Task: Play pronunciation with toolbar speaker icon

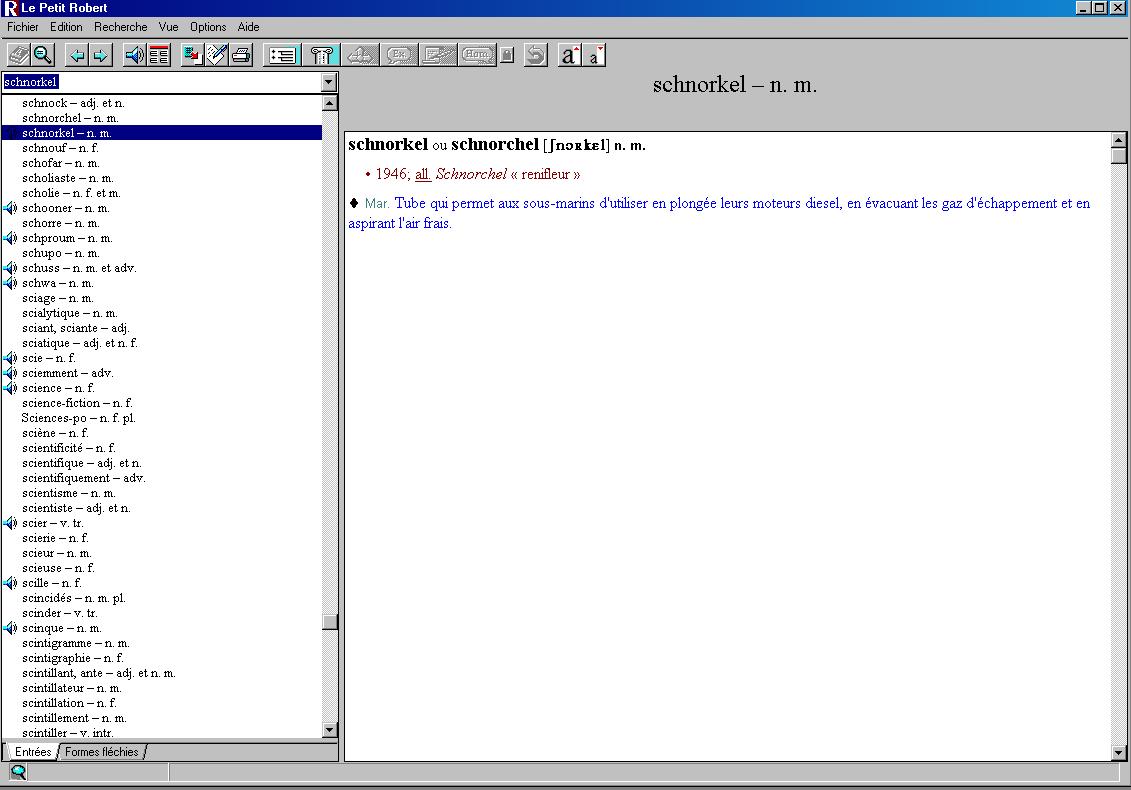Action: pos(134,55)
